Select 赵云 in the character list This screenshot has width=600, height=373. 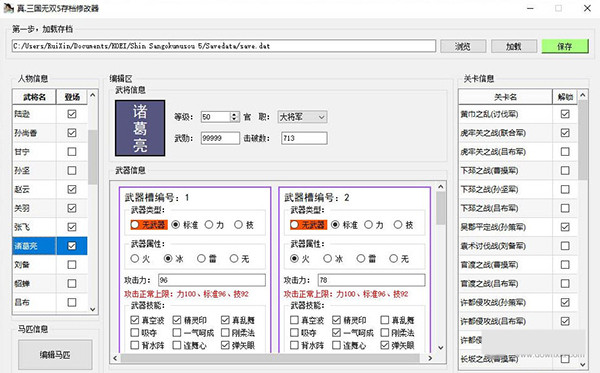(x=34, y=189)
